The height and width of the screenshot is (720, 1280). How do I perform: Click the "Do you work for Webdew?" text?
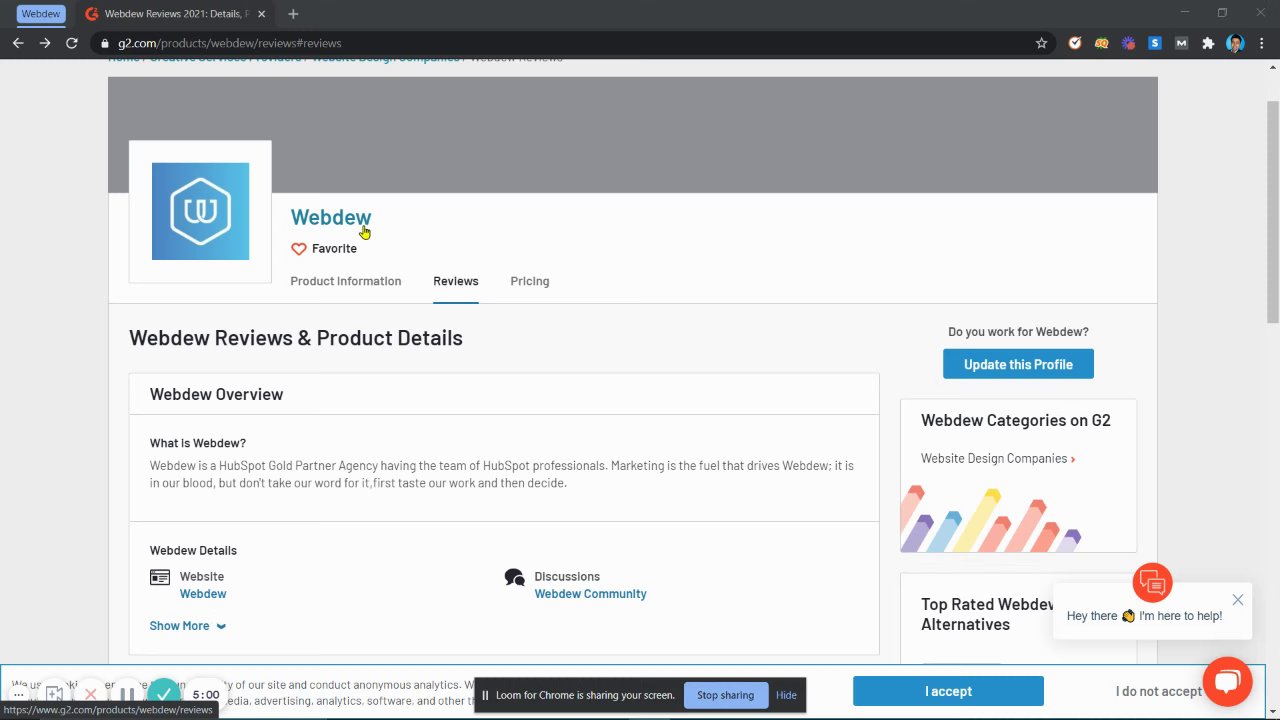click(x=1018, y=332)
